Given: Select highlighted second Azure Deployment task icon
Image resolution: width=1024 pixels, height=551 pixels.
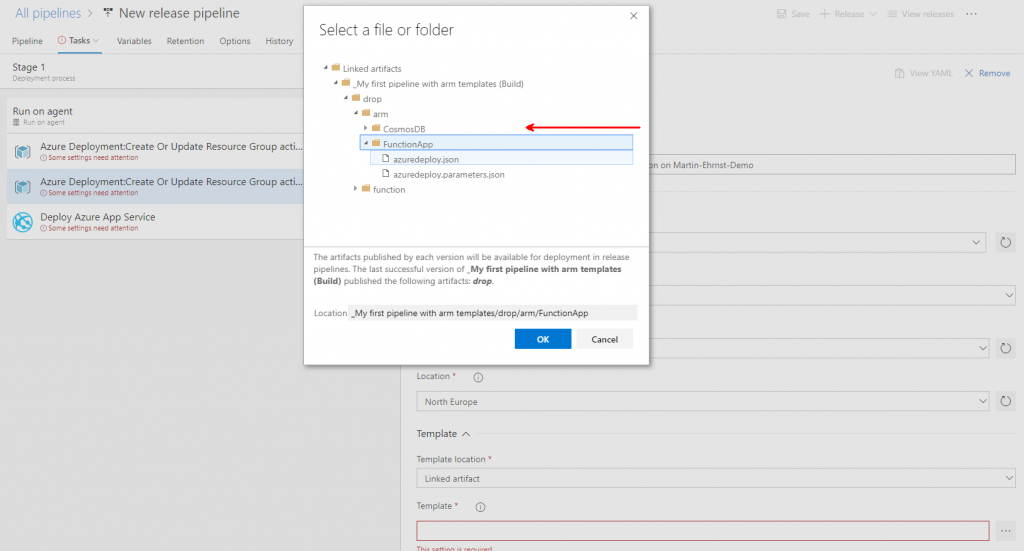Looking at the screenshot, I should point(23,187).
